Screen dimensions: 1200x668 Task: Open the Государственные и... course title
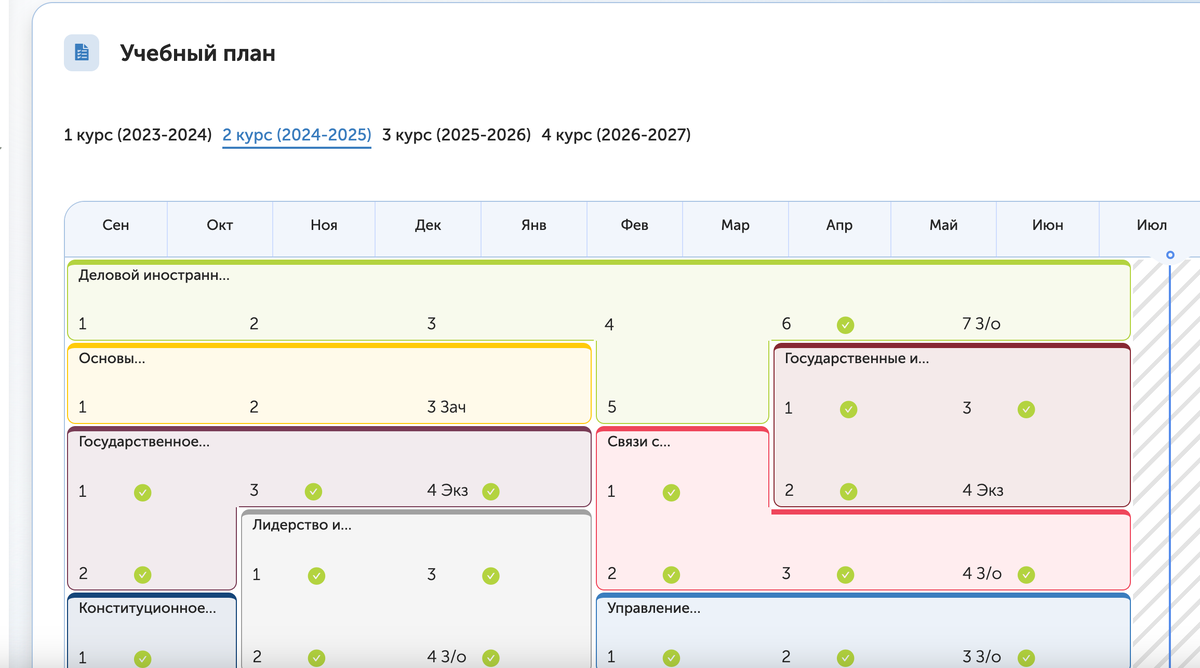coord(857,358)
